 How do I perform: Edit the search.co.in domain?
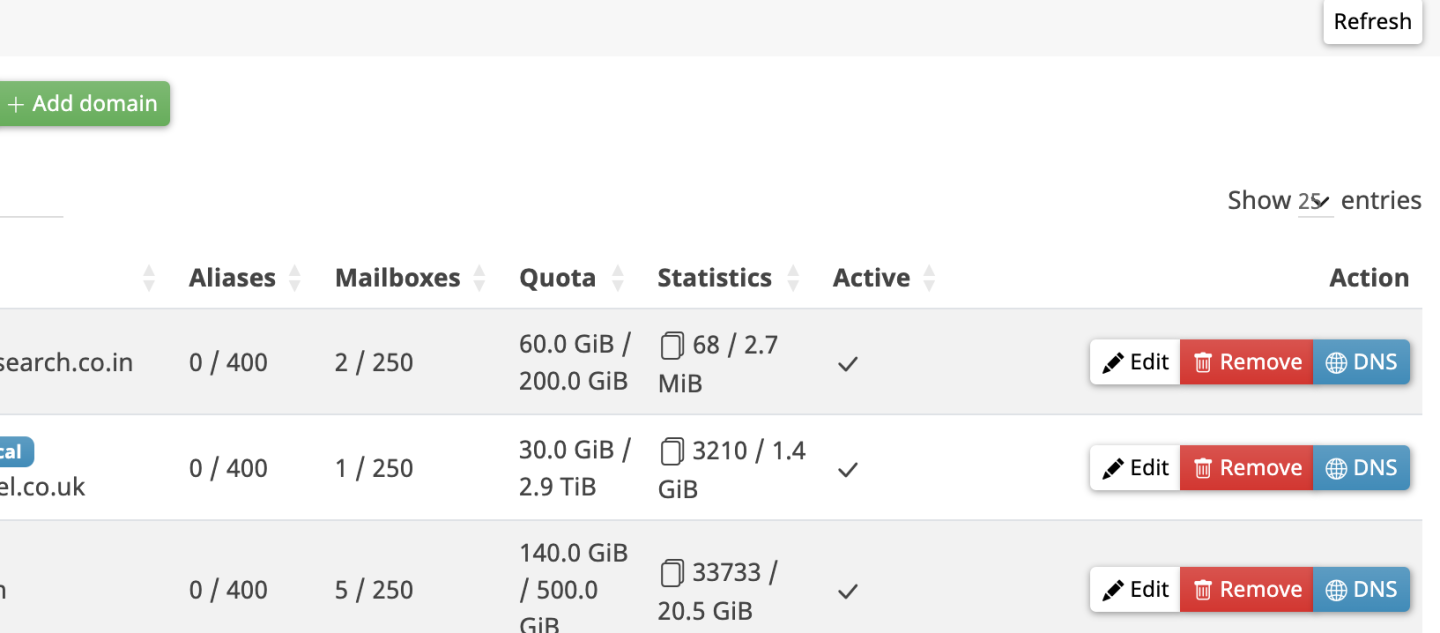[x=1135, y=362]
